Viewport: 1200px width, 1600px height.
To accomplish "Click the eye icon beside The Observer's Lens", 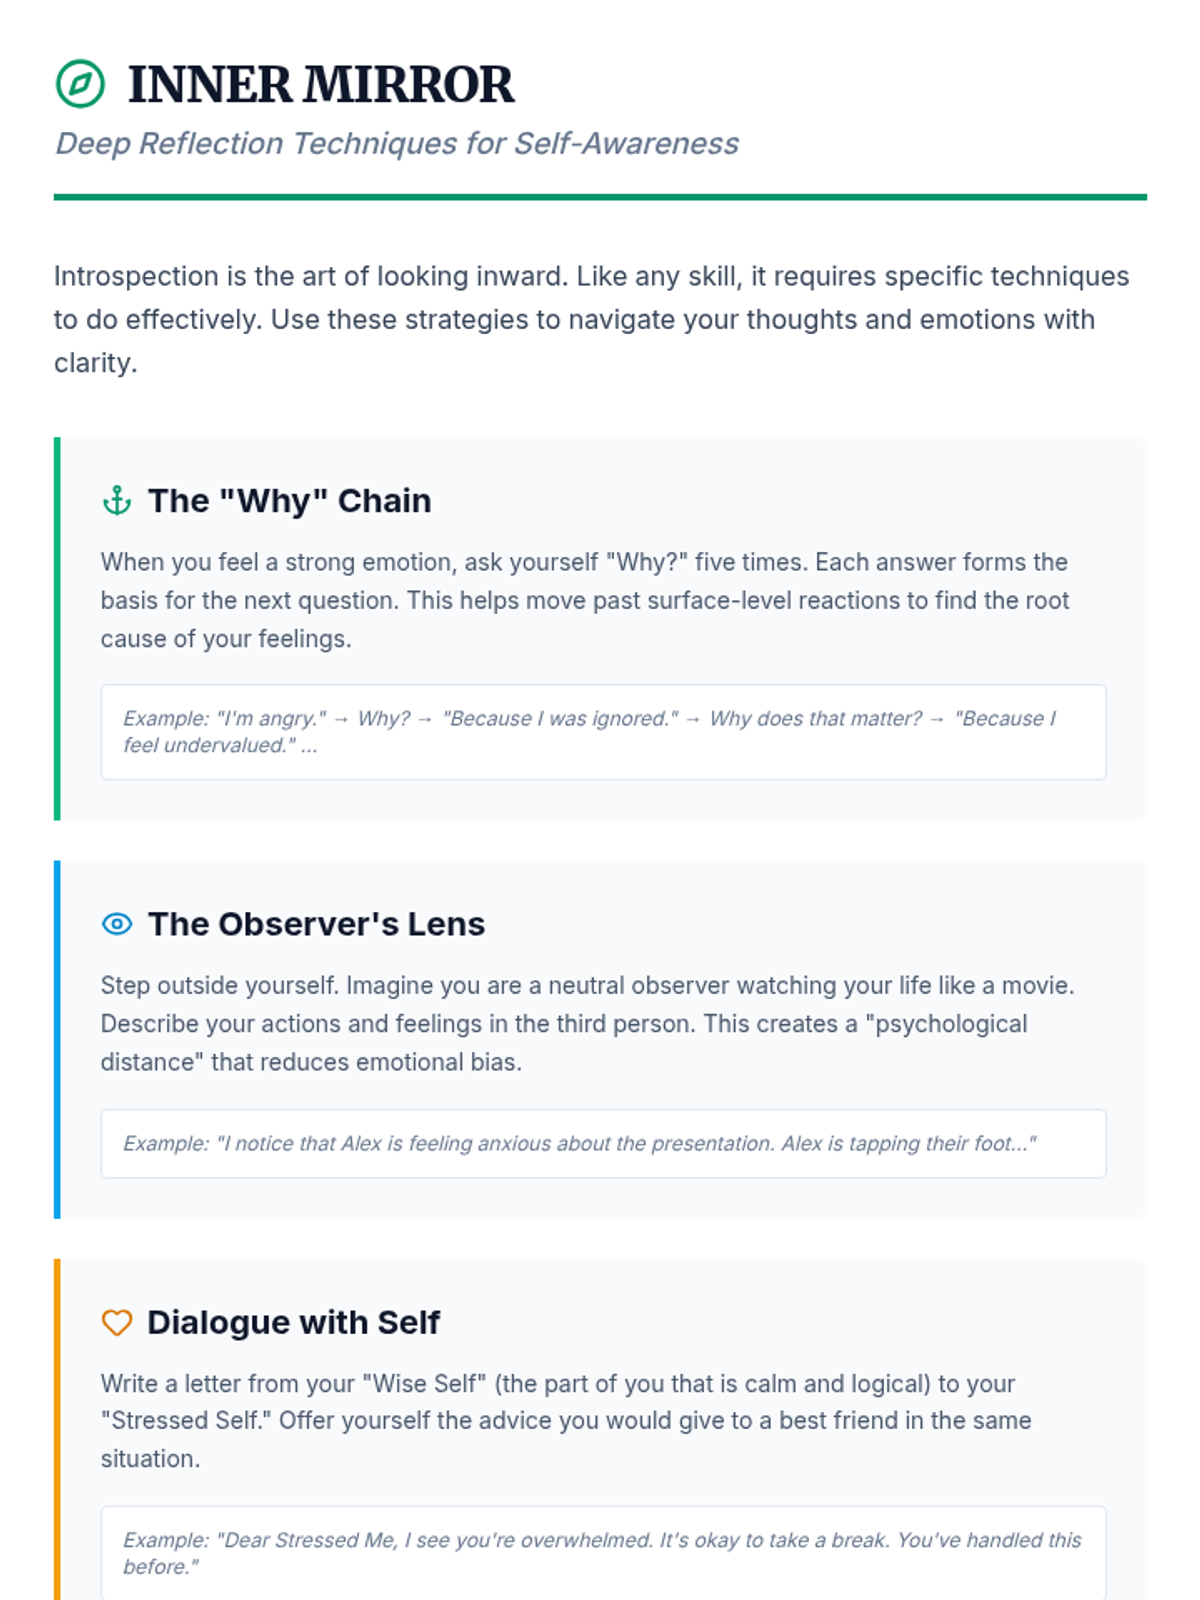I will (x=117, y=924).
